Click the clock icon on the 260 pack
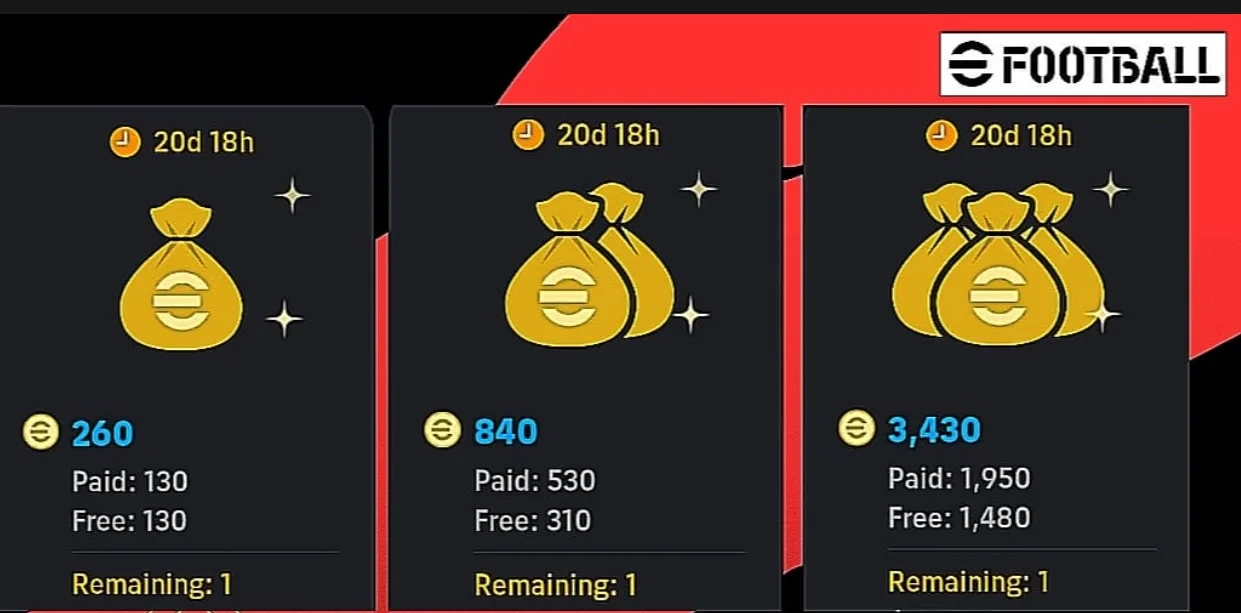Screen dimensions: 1241x613 (x=125, y=142)
